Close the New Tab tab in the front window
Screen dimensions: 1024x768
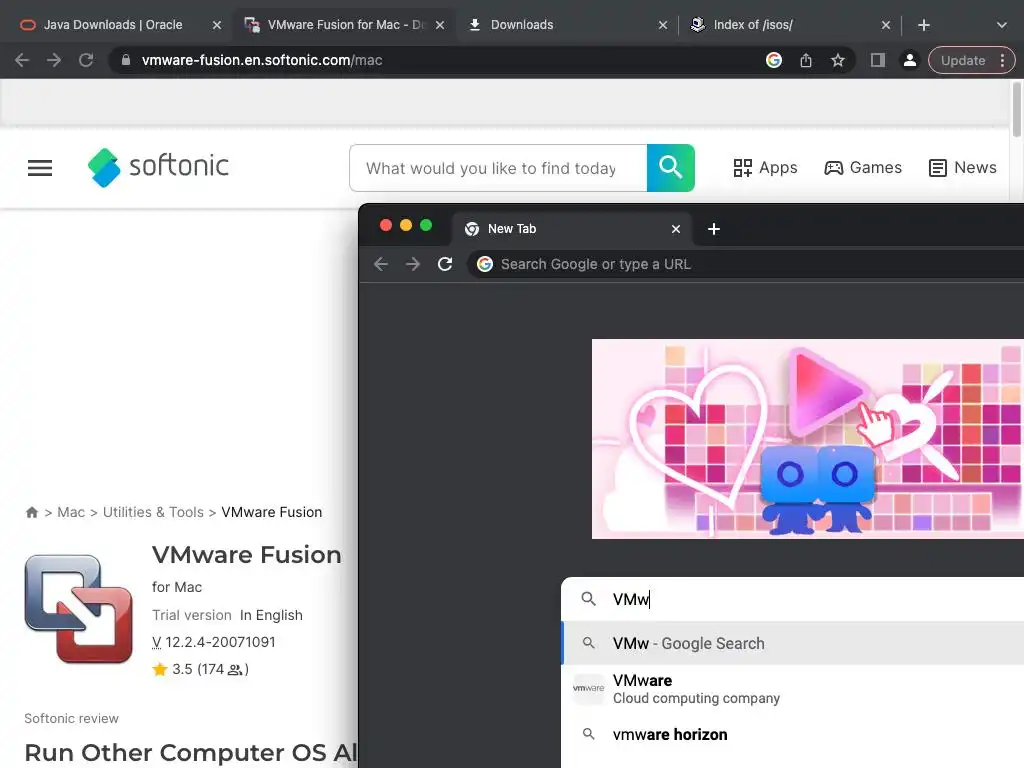[676, 229]
